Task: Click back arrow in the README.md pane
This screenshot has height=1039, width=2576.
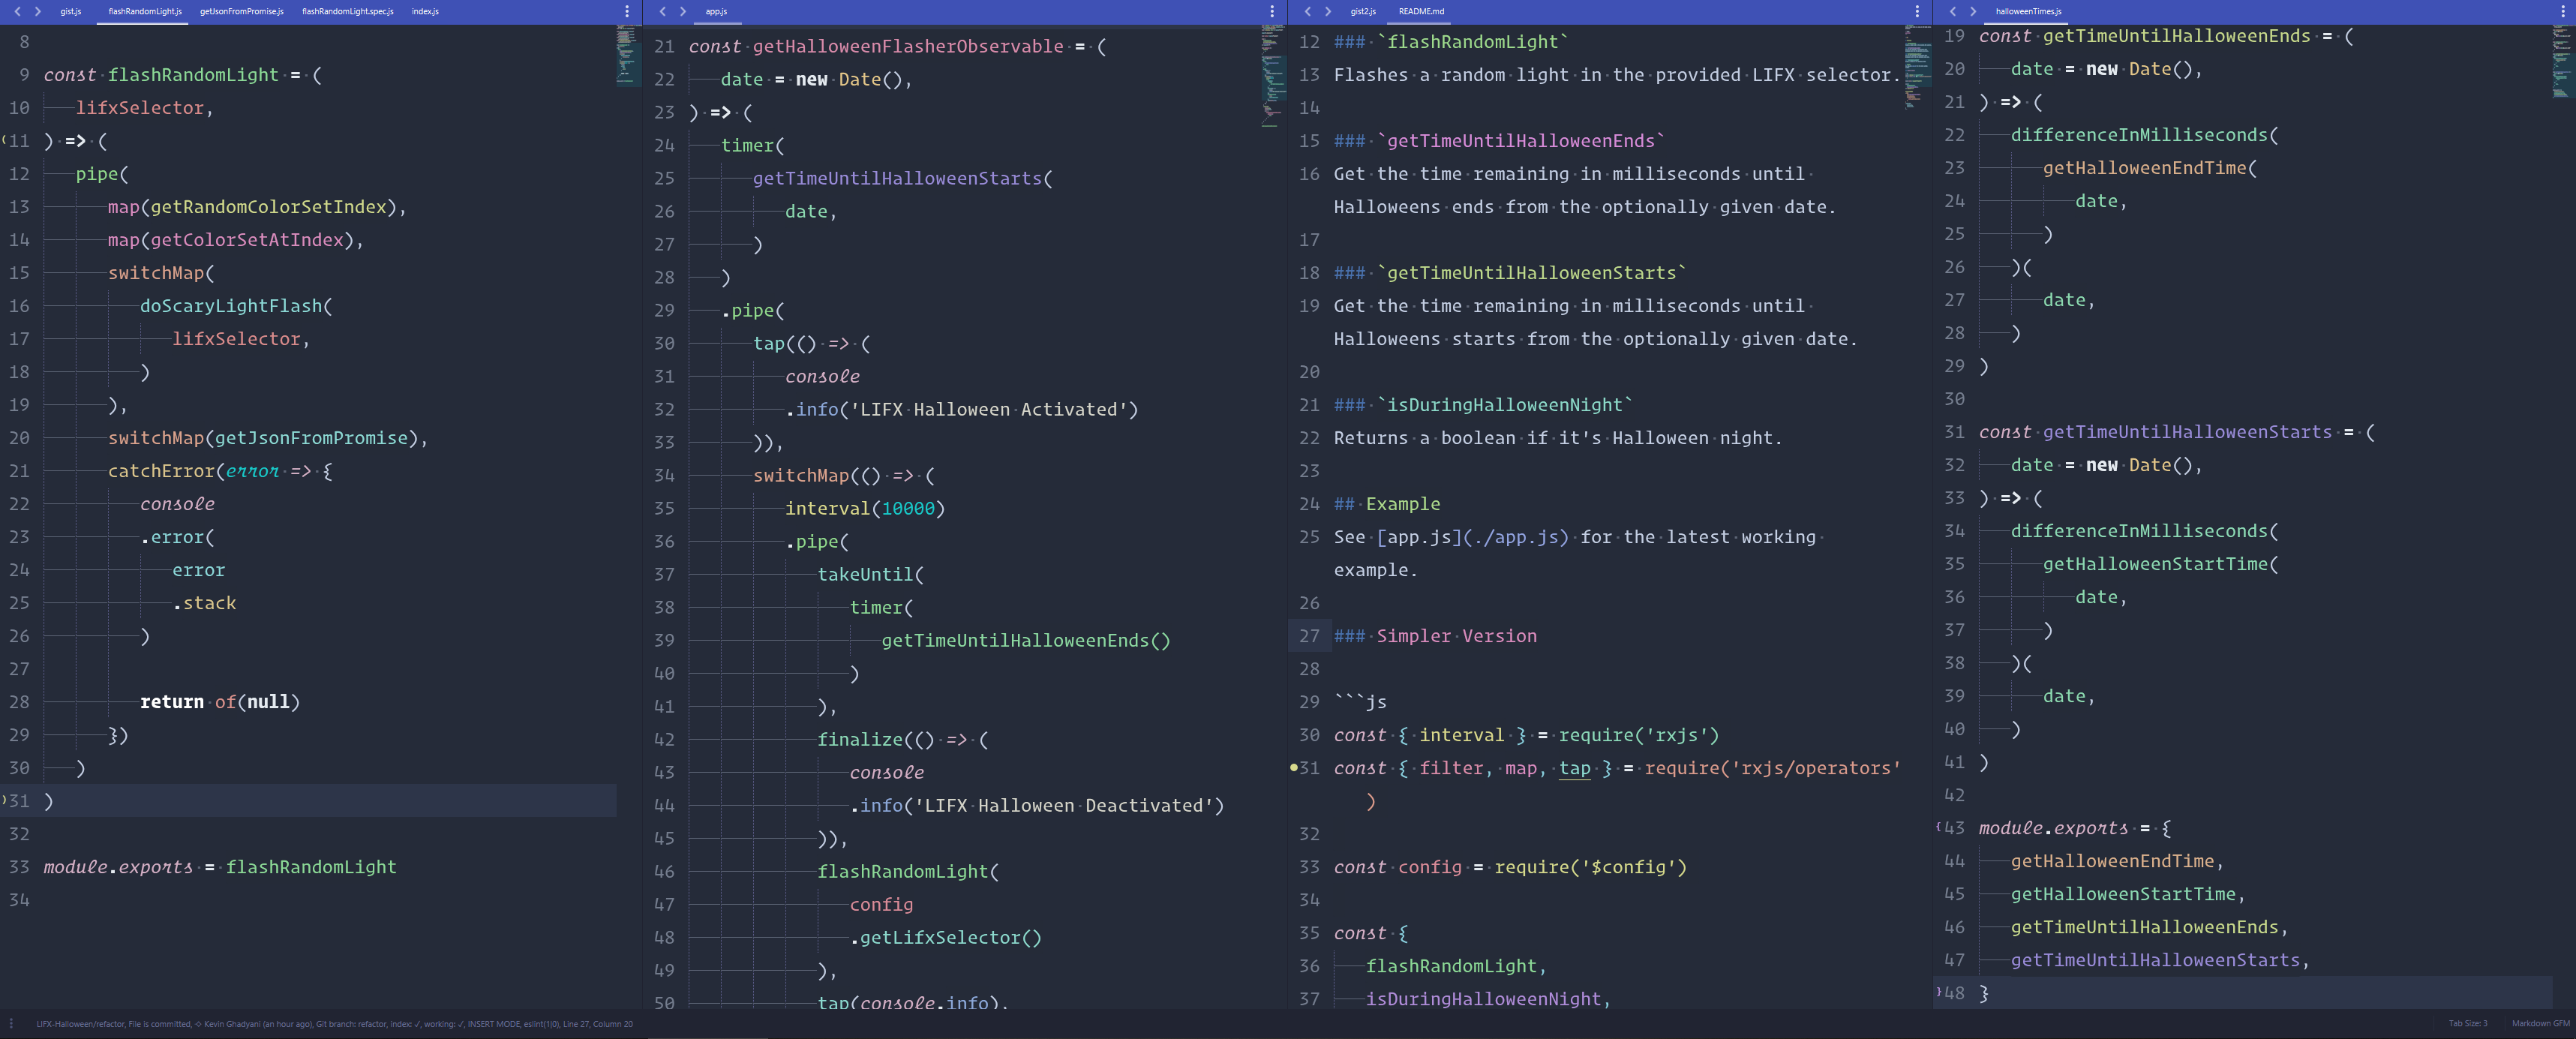Action: pos(1307,11)
